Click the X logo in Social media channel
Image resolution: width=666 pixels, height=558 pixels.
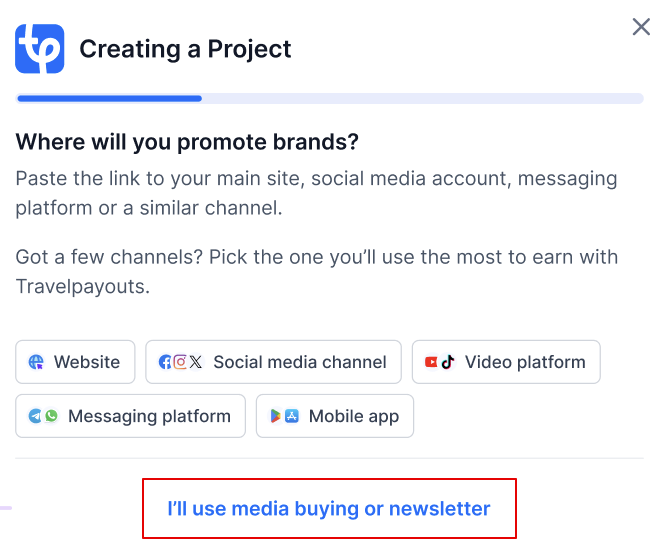pos(195,362)
